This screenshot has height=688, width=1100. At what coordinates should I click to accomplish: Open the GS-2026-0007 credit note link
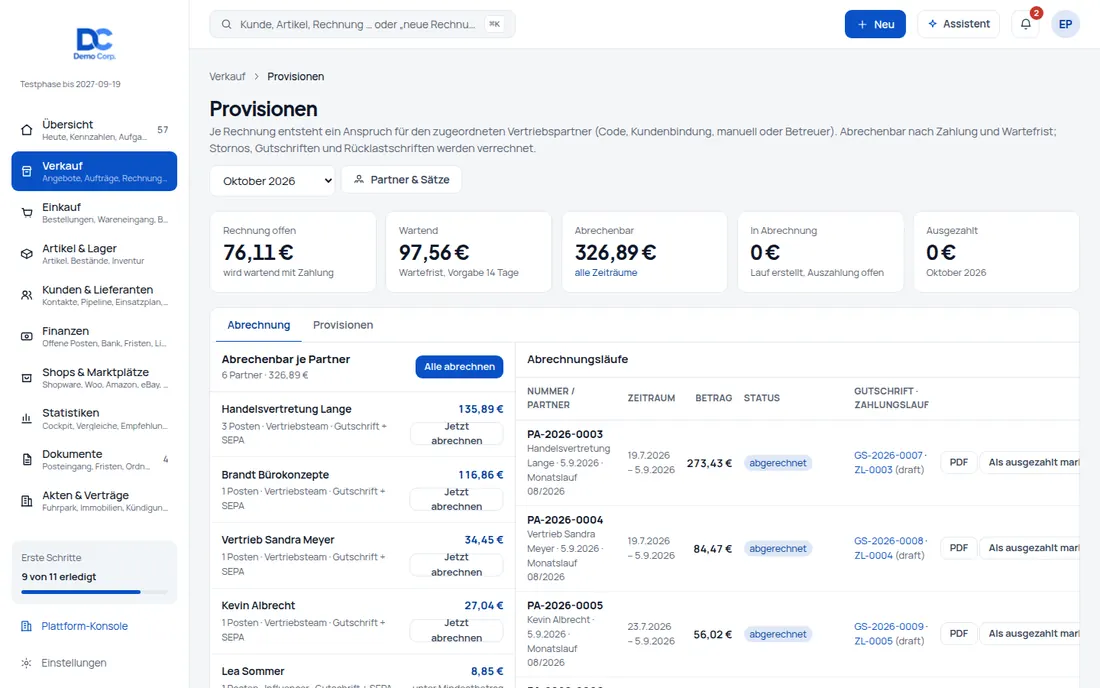tap(888, 455)
